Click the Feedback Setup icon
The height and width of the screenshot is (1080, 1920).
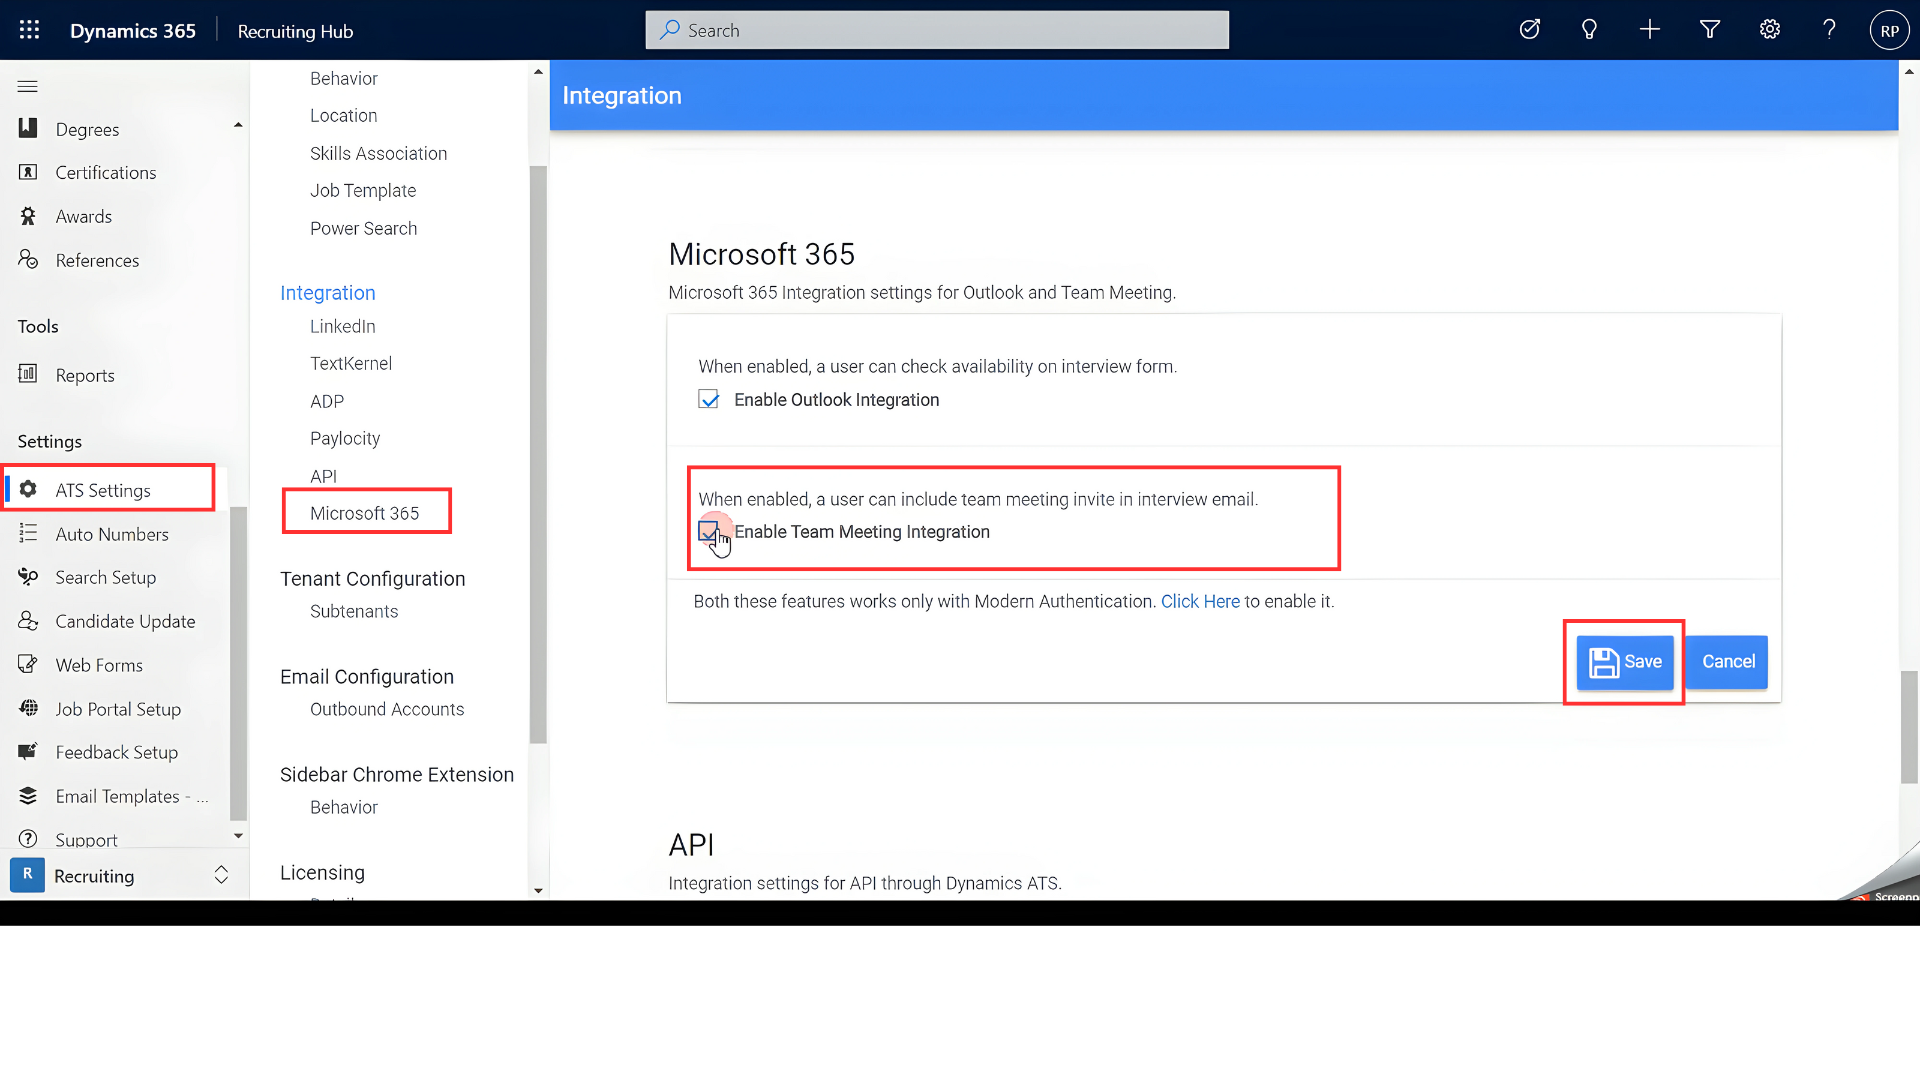28,752
